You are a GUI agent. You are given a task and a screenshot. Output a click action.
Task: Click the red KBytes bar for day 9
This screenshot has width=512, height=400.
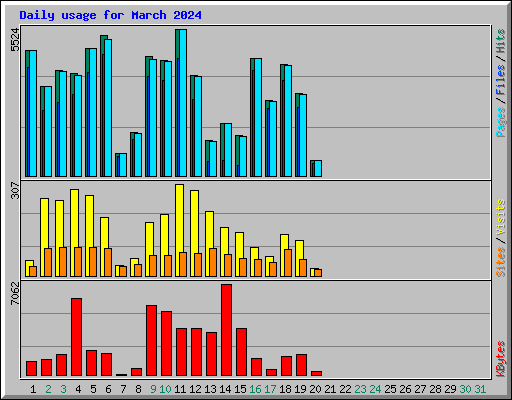point(151,341)
